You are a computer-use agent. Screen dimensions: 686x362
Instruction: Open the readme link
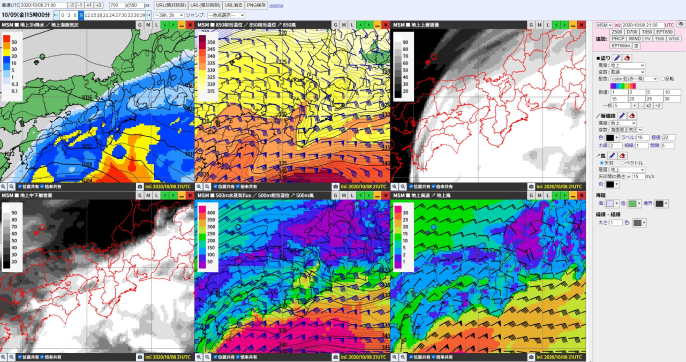pos(276,6)
